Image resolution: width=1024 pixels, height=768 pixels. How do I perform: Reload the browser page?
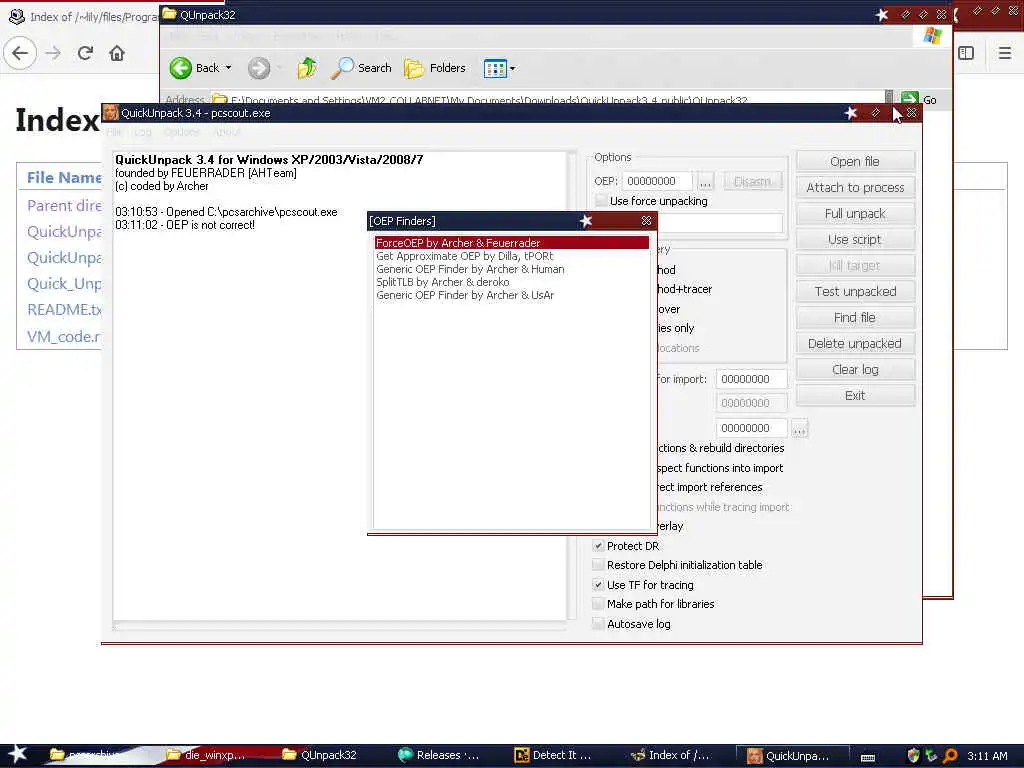click(85, 53)
